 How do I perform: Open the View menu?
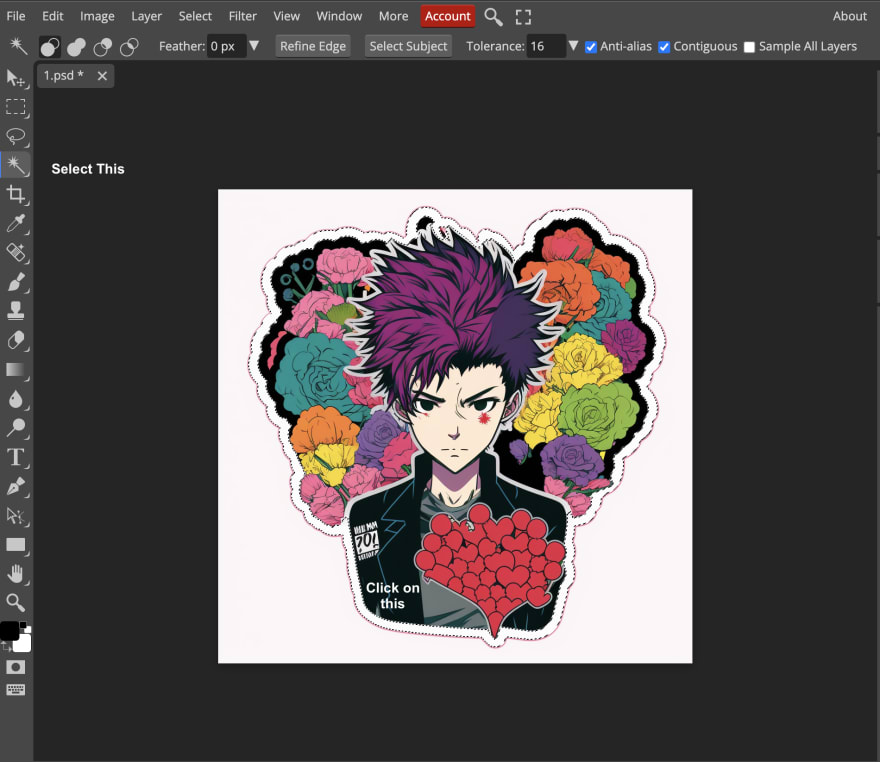[x=286, y=16]
